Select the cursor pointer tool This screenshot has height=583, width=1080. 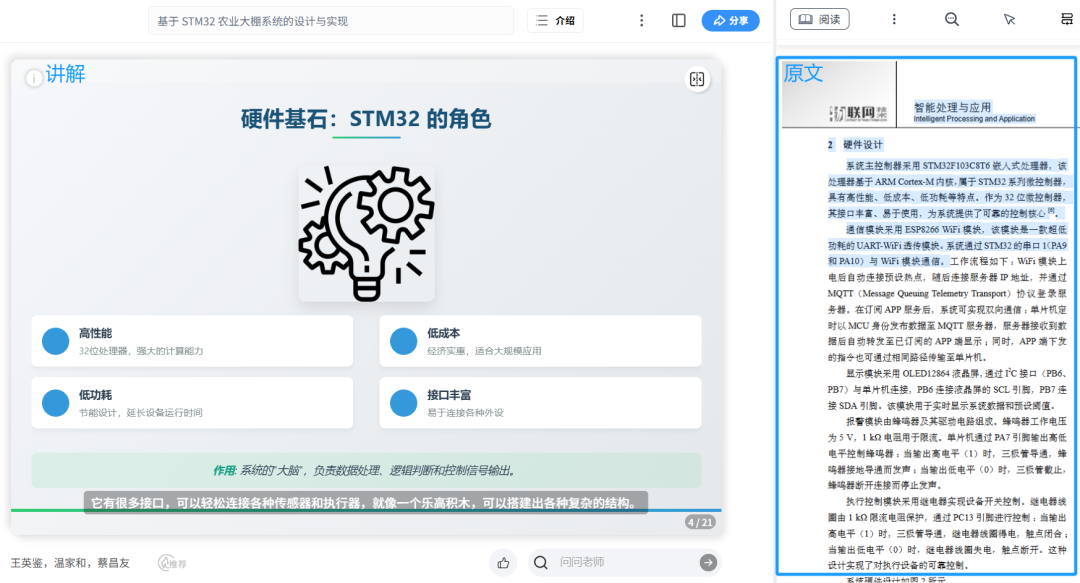1009,19
